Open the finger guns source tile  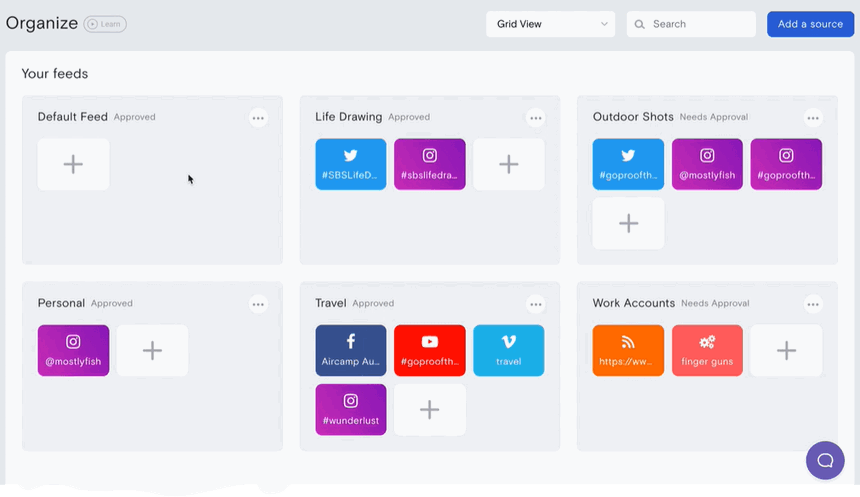[707, 350]
